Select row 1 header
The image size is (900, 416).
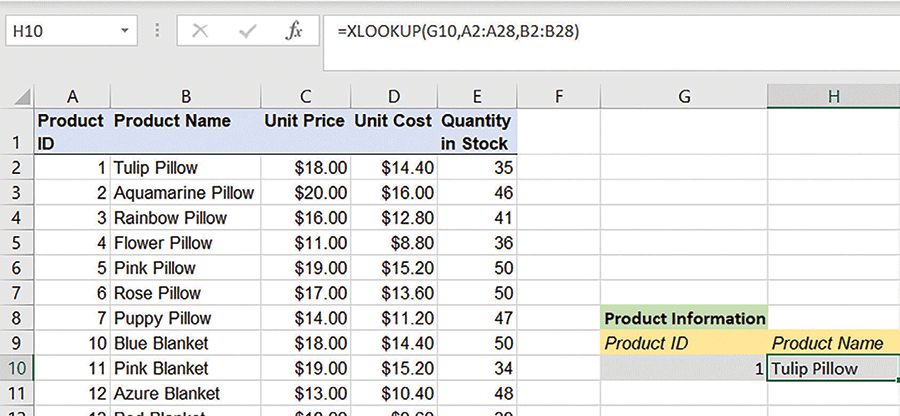[x=17, y=132]
